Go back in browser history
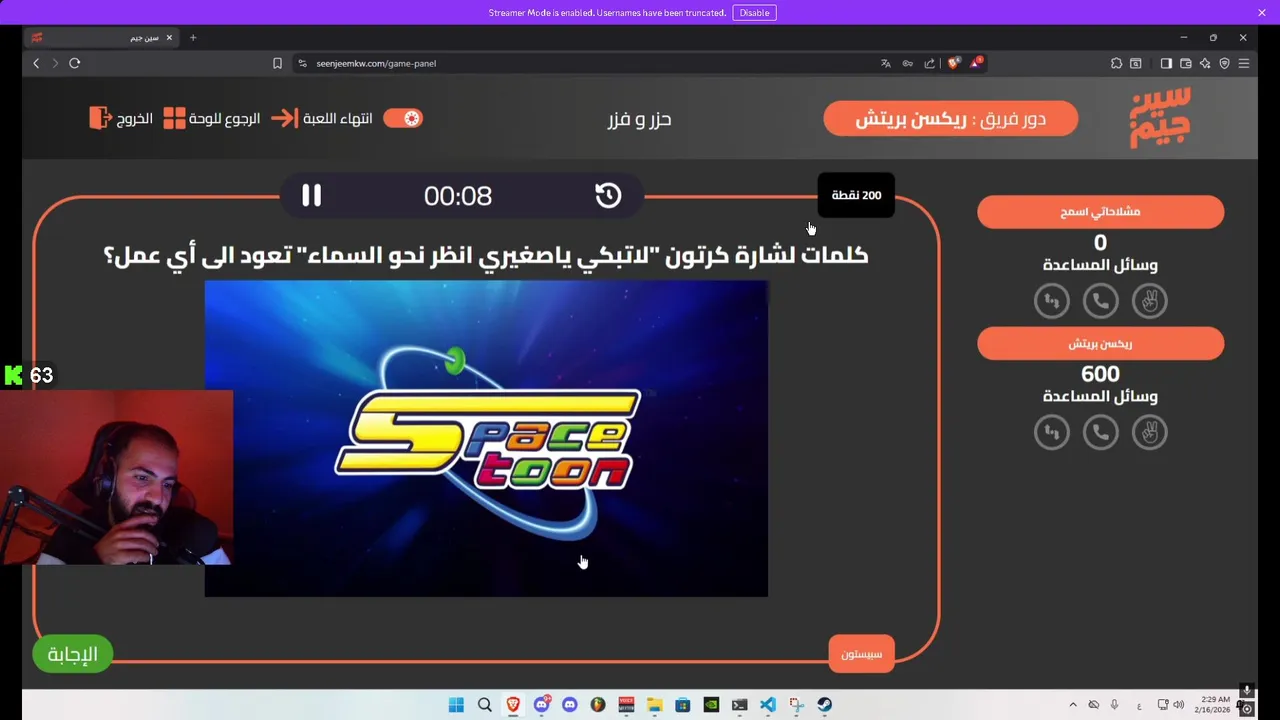This screenshot has height=720, width=1280. click(x=36, y=63)
